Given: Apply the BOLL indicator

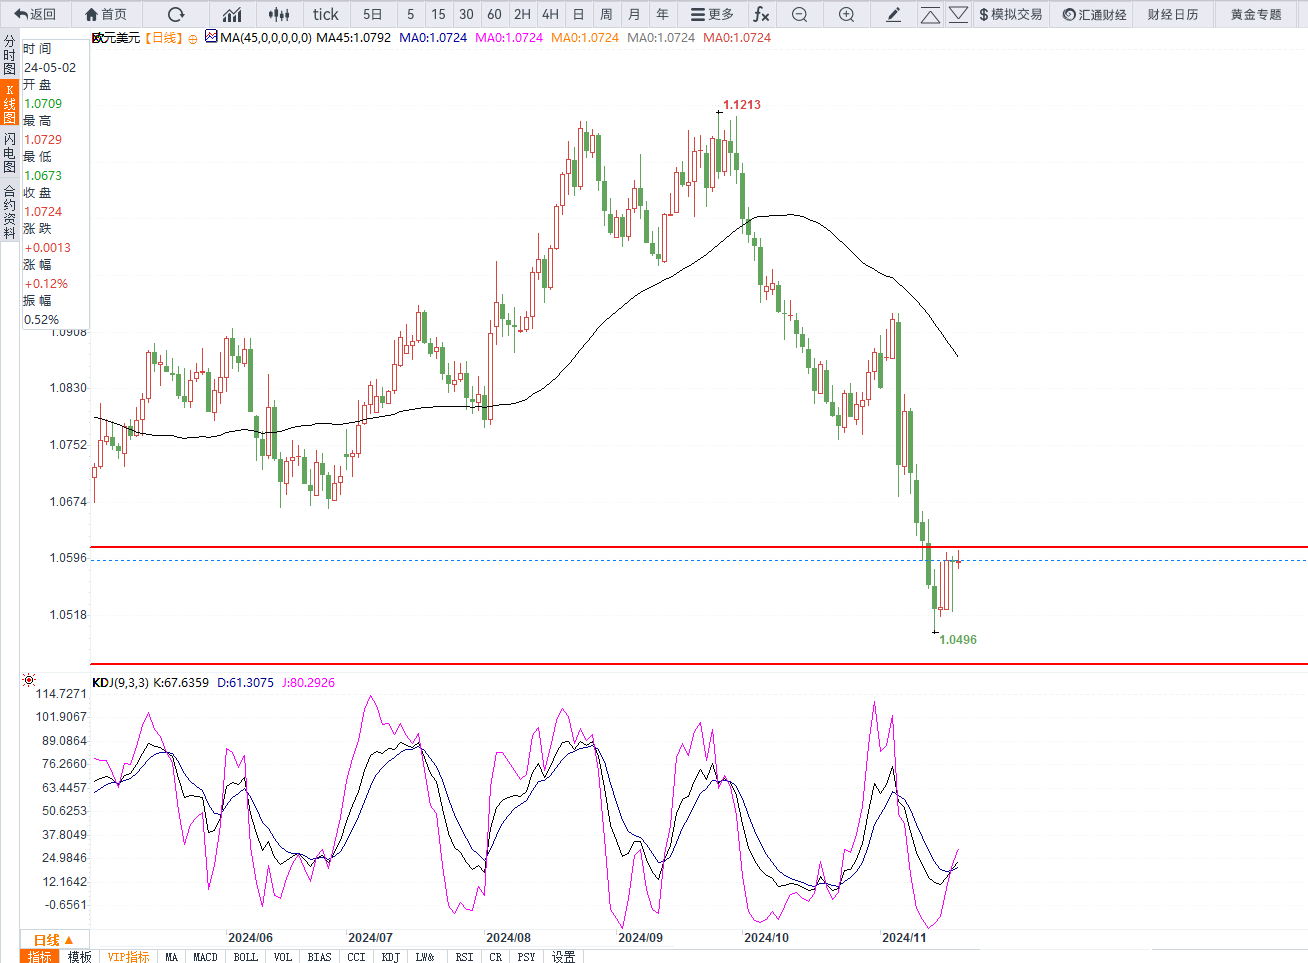Looking at the screenshot, I should click(245, 957).
